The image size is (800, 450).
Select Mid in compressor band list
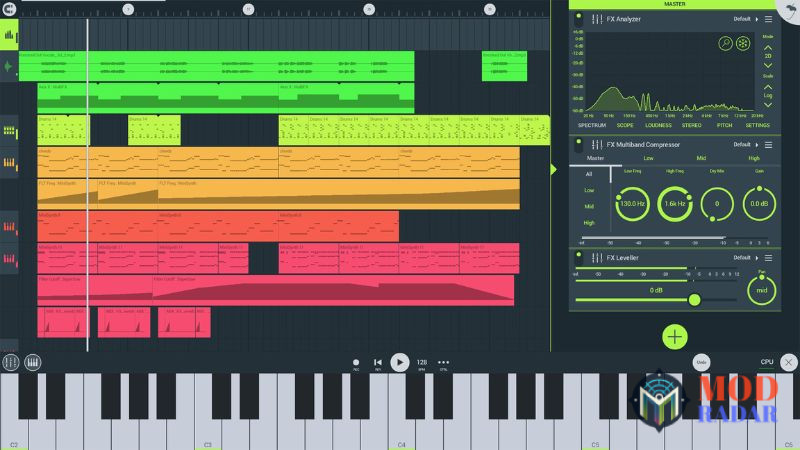point(589,207)
